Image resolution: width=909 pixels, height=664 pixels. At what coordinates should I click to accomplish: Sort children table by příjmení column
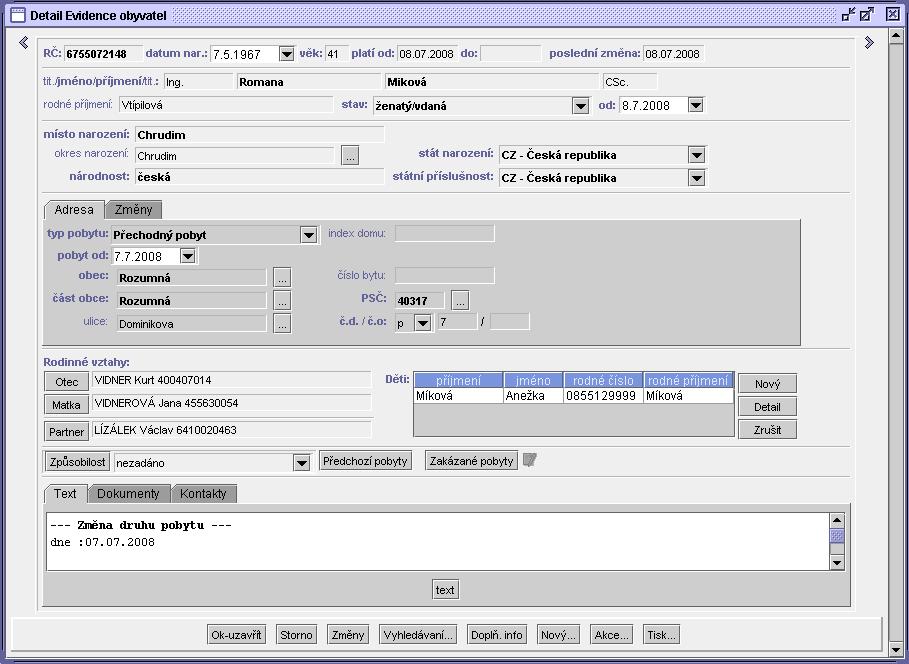pos(459,380)
